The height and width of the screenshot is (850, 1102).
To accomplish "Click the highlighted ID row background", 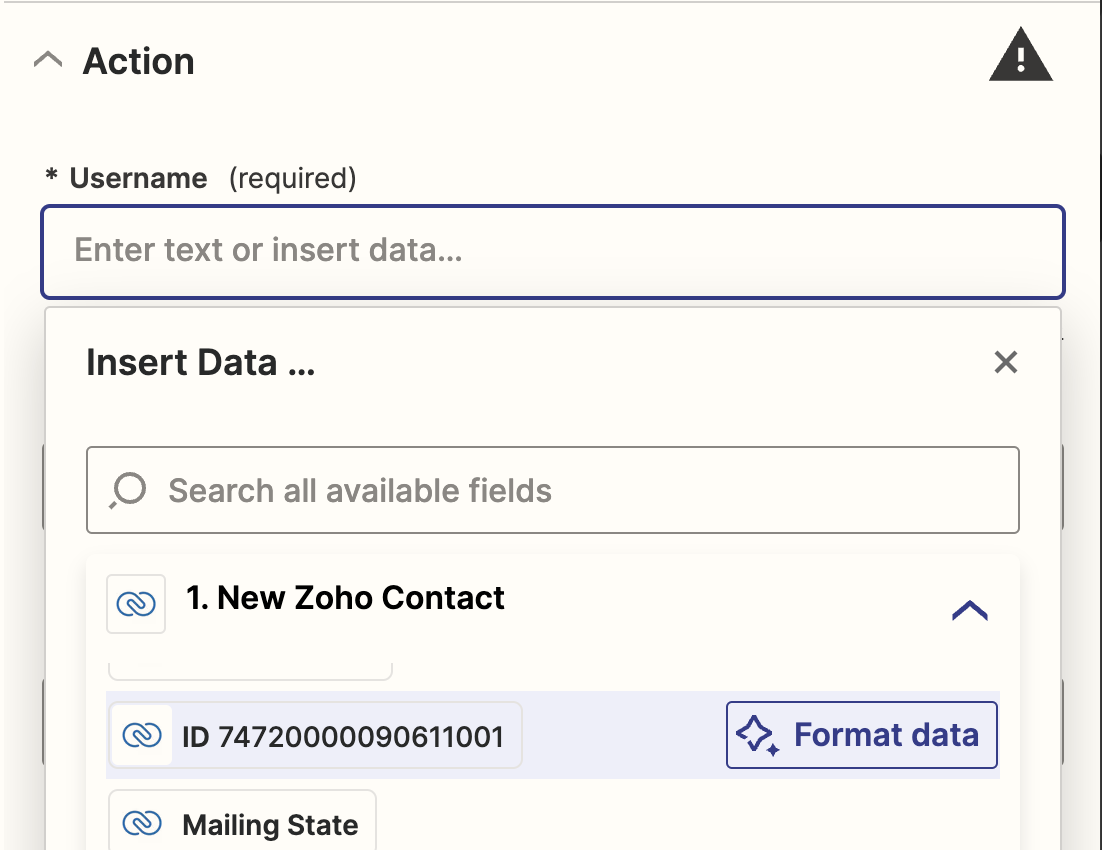I will (620, 736).
